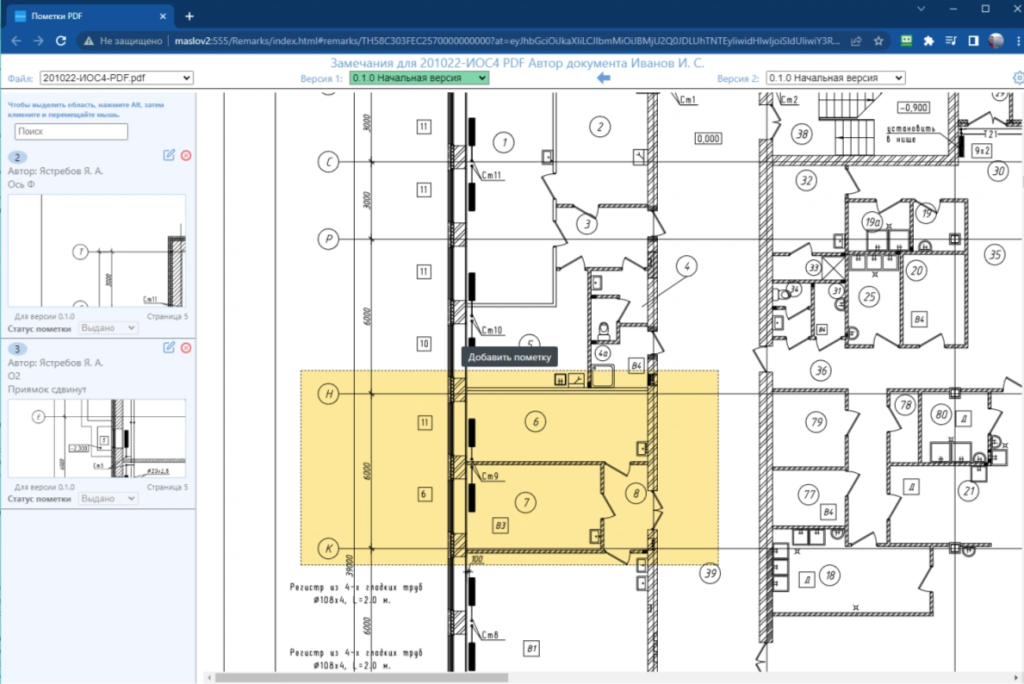Delete remark 2 using red cross icon
Image resolution: width=1024 pixels, height=684 pixels.
click(x=186, y=155)
